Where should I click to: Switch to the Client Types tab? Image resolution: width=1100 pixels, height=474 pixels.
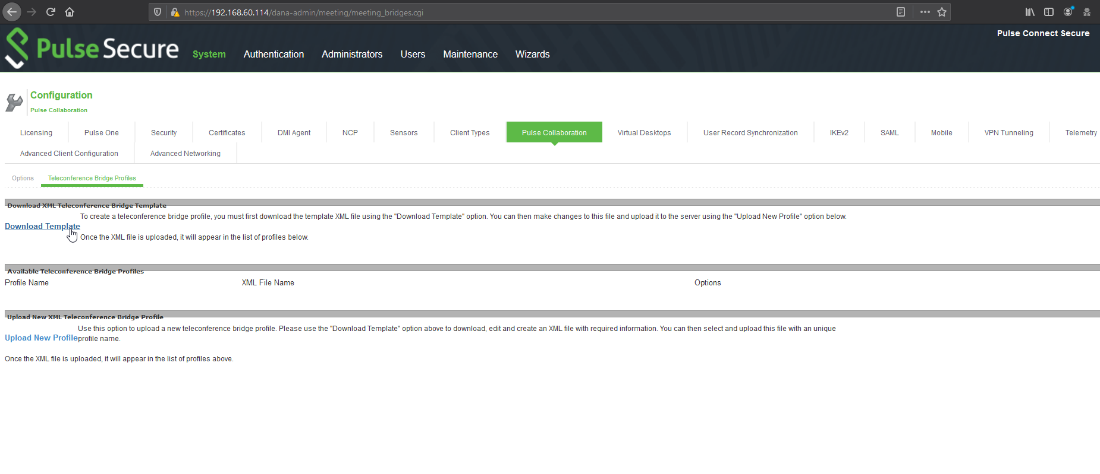470,133
